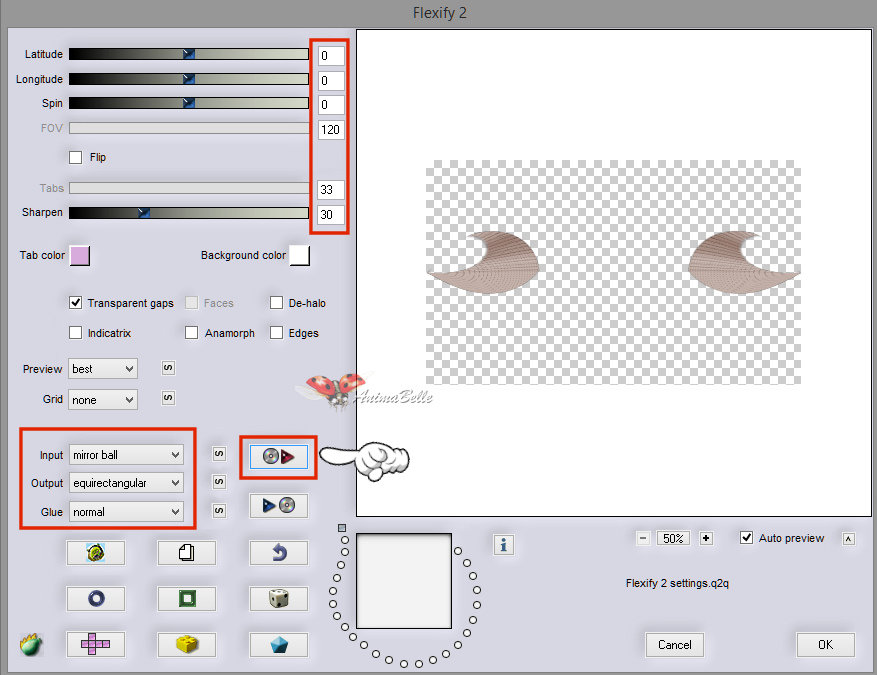Click the Spin slider track

(x=189, y=103)
